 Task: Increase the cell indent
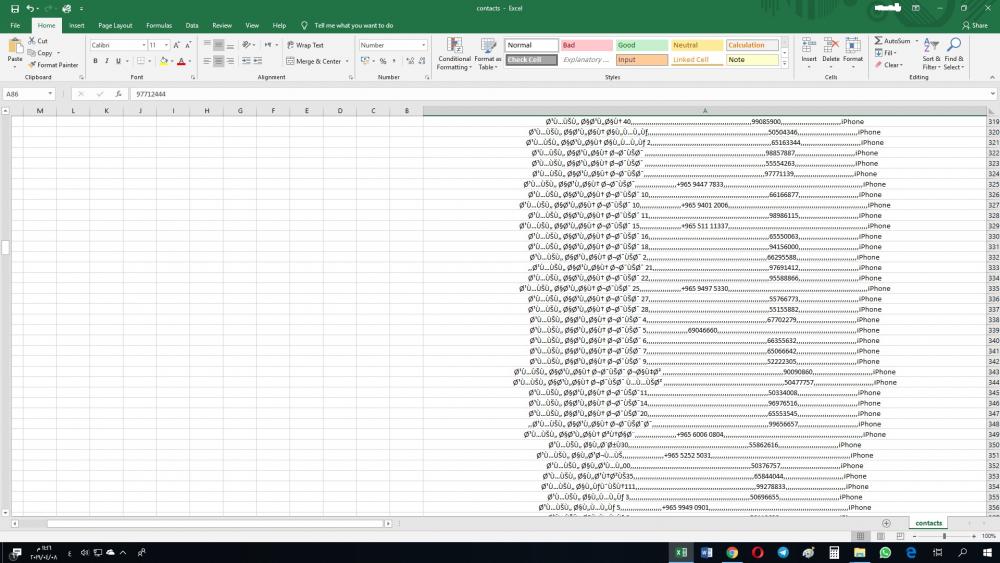[x=258, y=61]
